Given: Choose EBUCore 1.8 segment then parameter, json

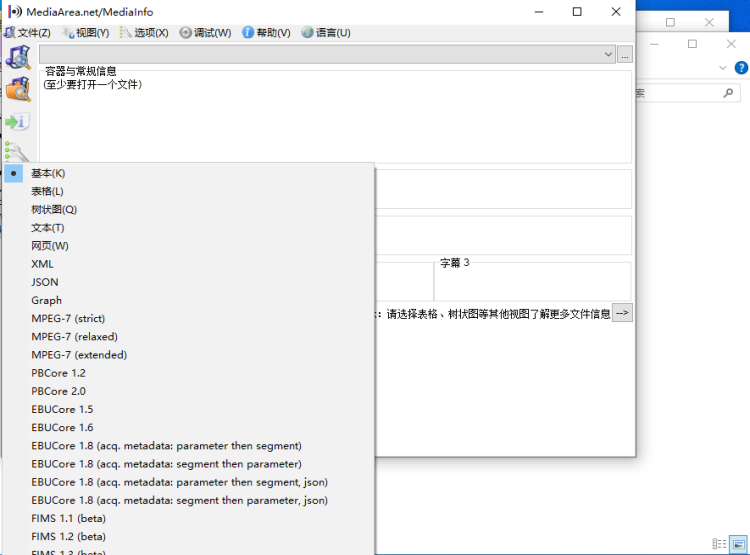Looking at the screenshot, I should (188, 500).
